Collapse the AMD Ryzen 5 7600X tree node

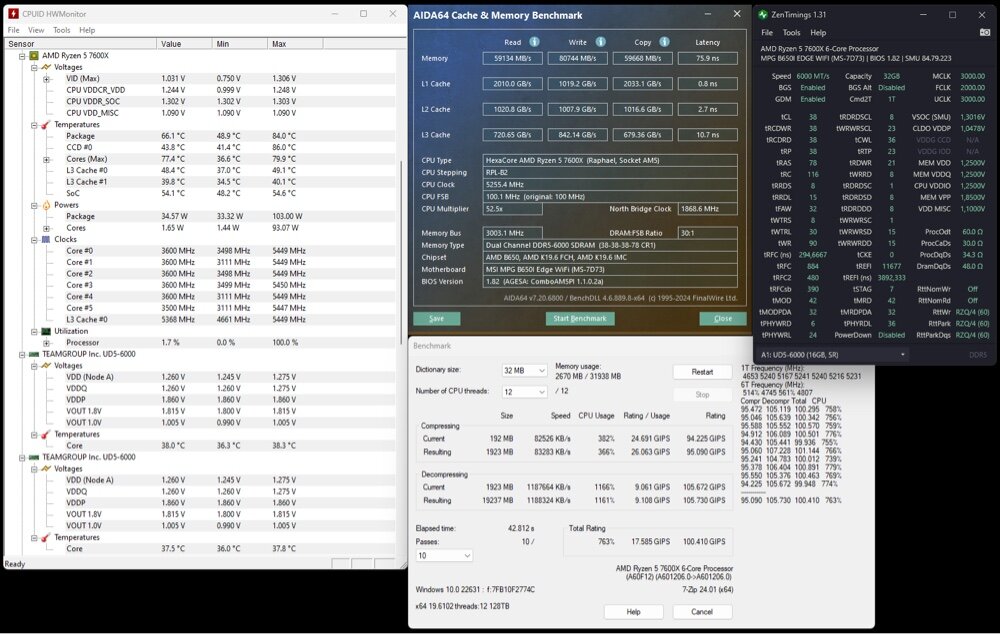click(22, 56)
